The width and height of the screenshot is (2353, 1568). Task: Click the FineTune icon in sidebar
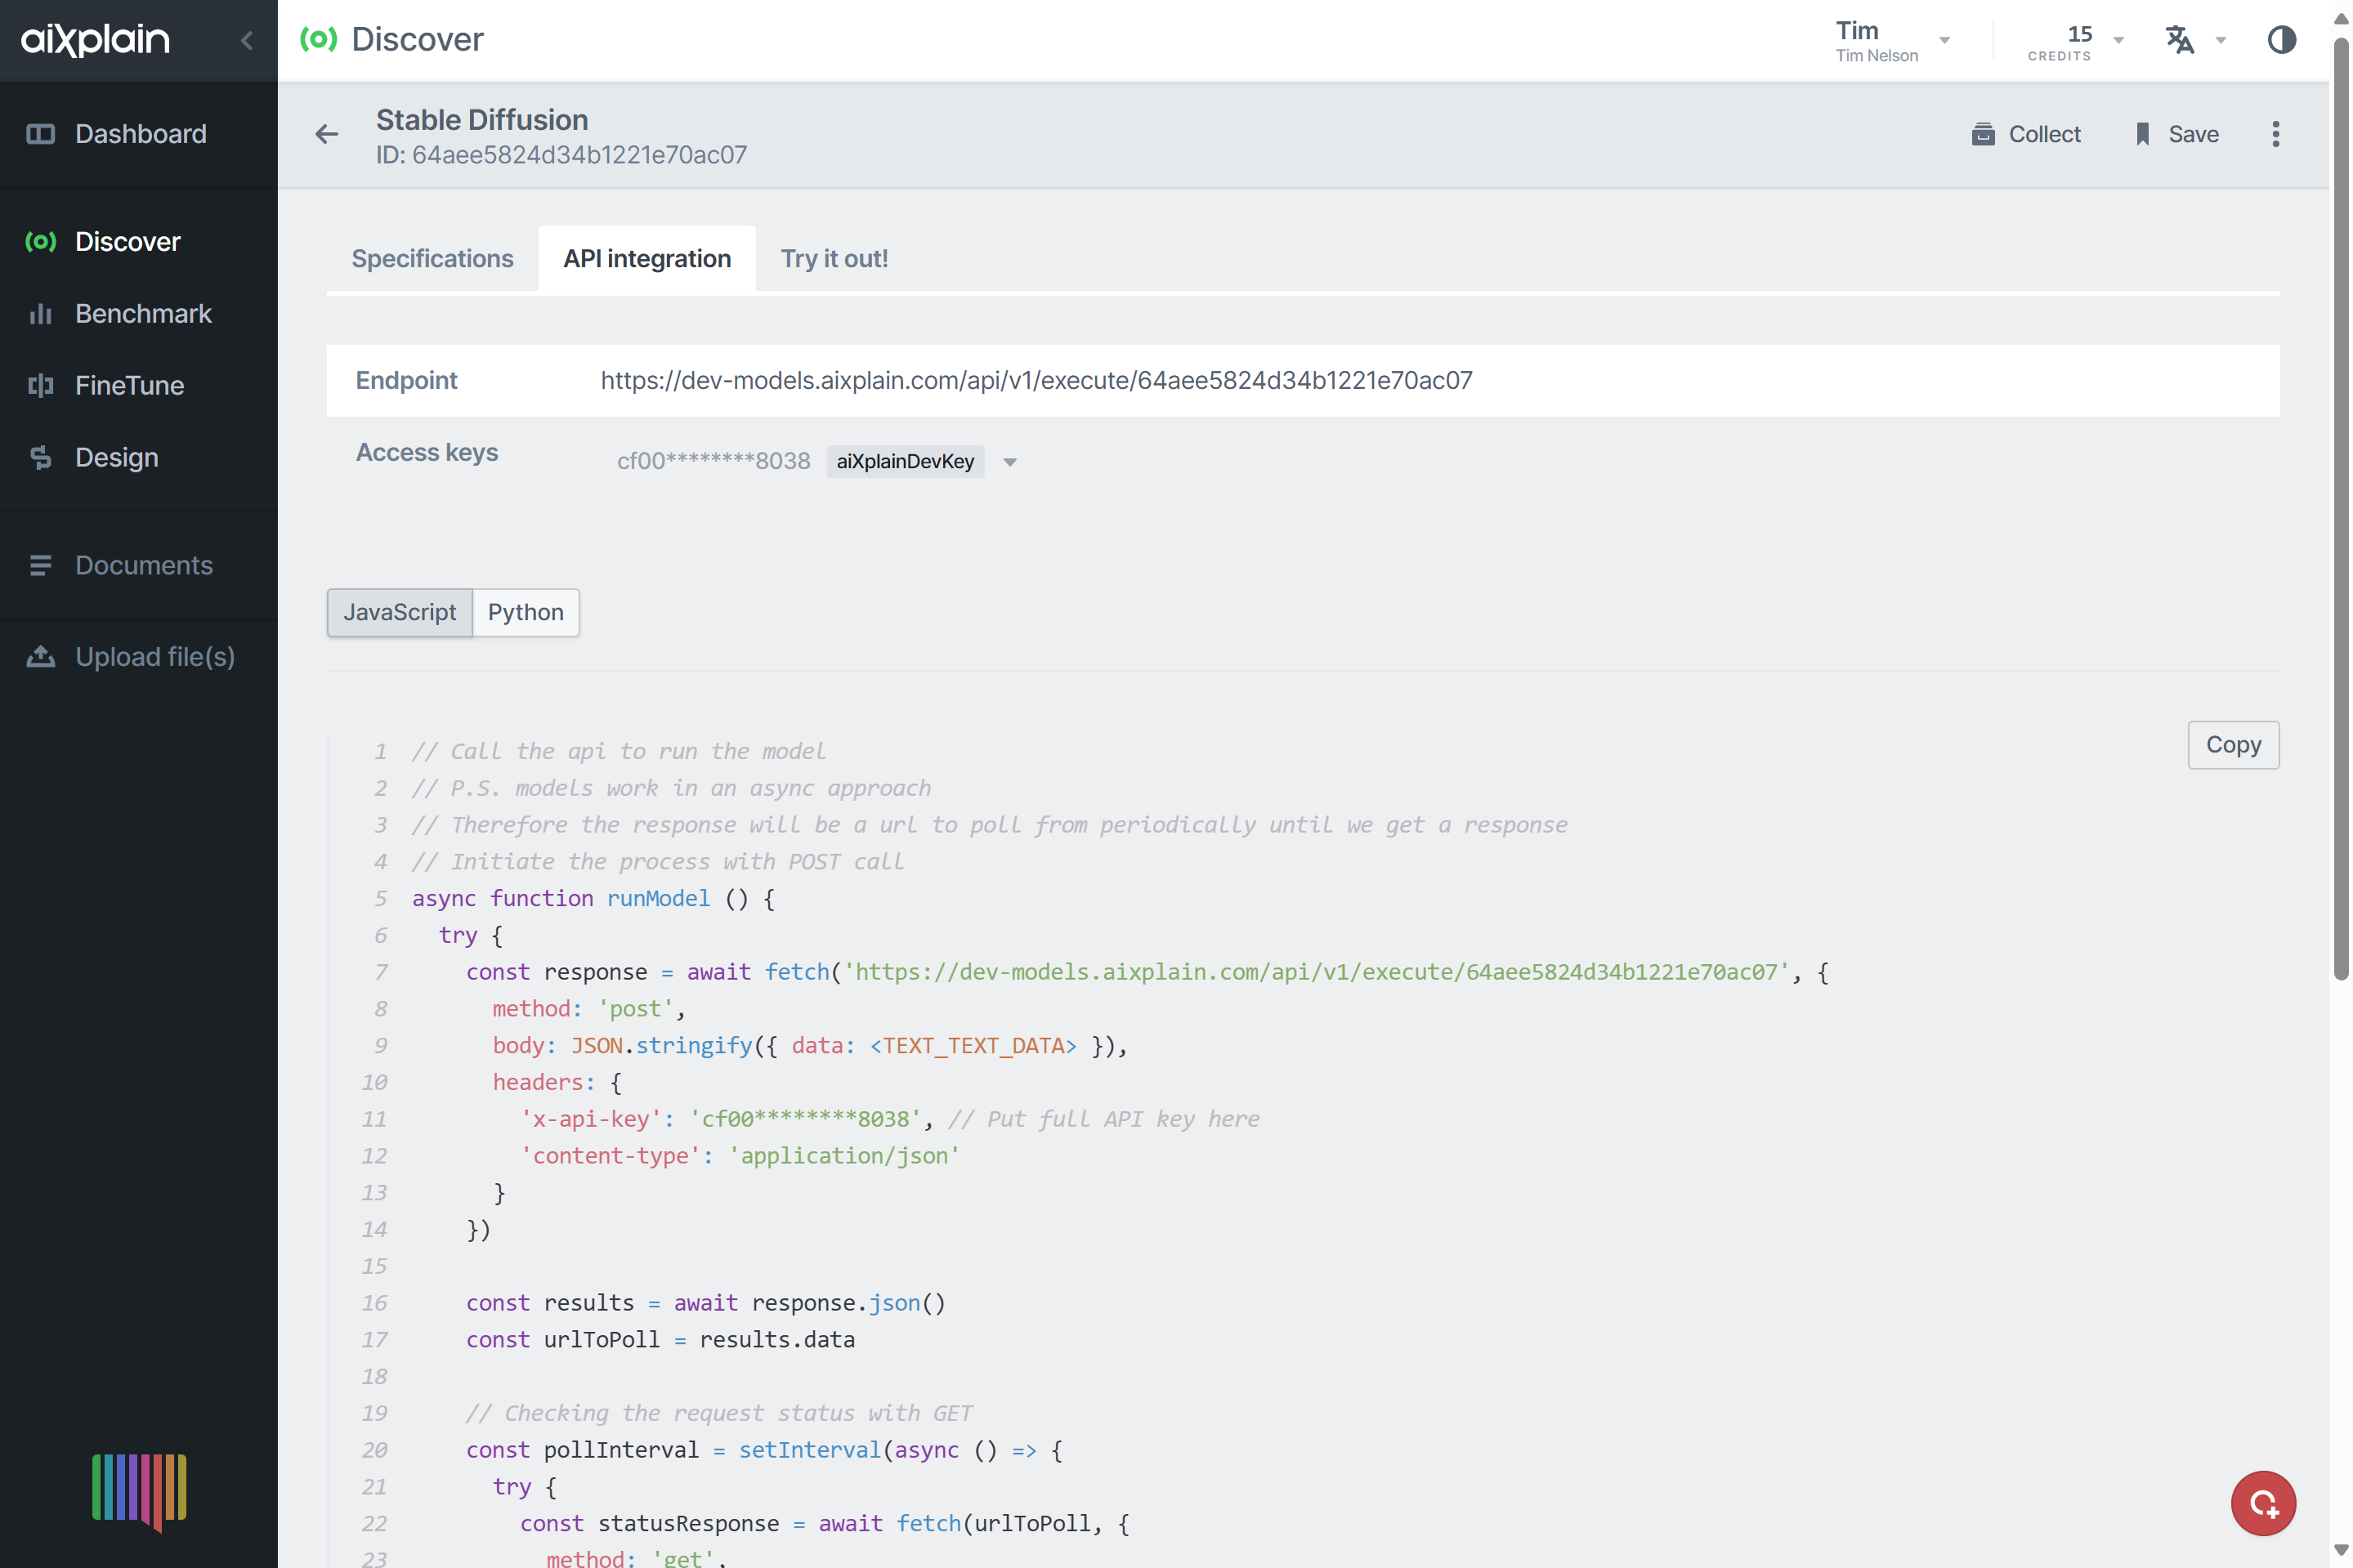pos(40,386)
